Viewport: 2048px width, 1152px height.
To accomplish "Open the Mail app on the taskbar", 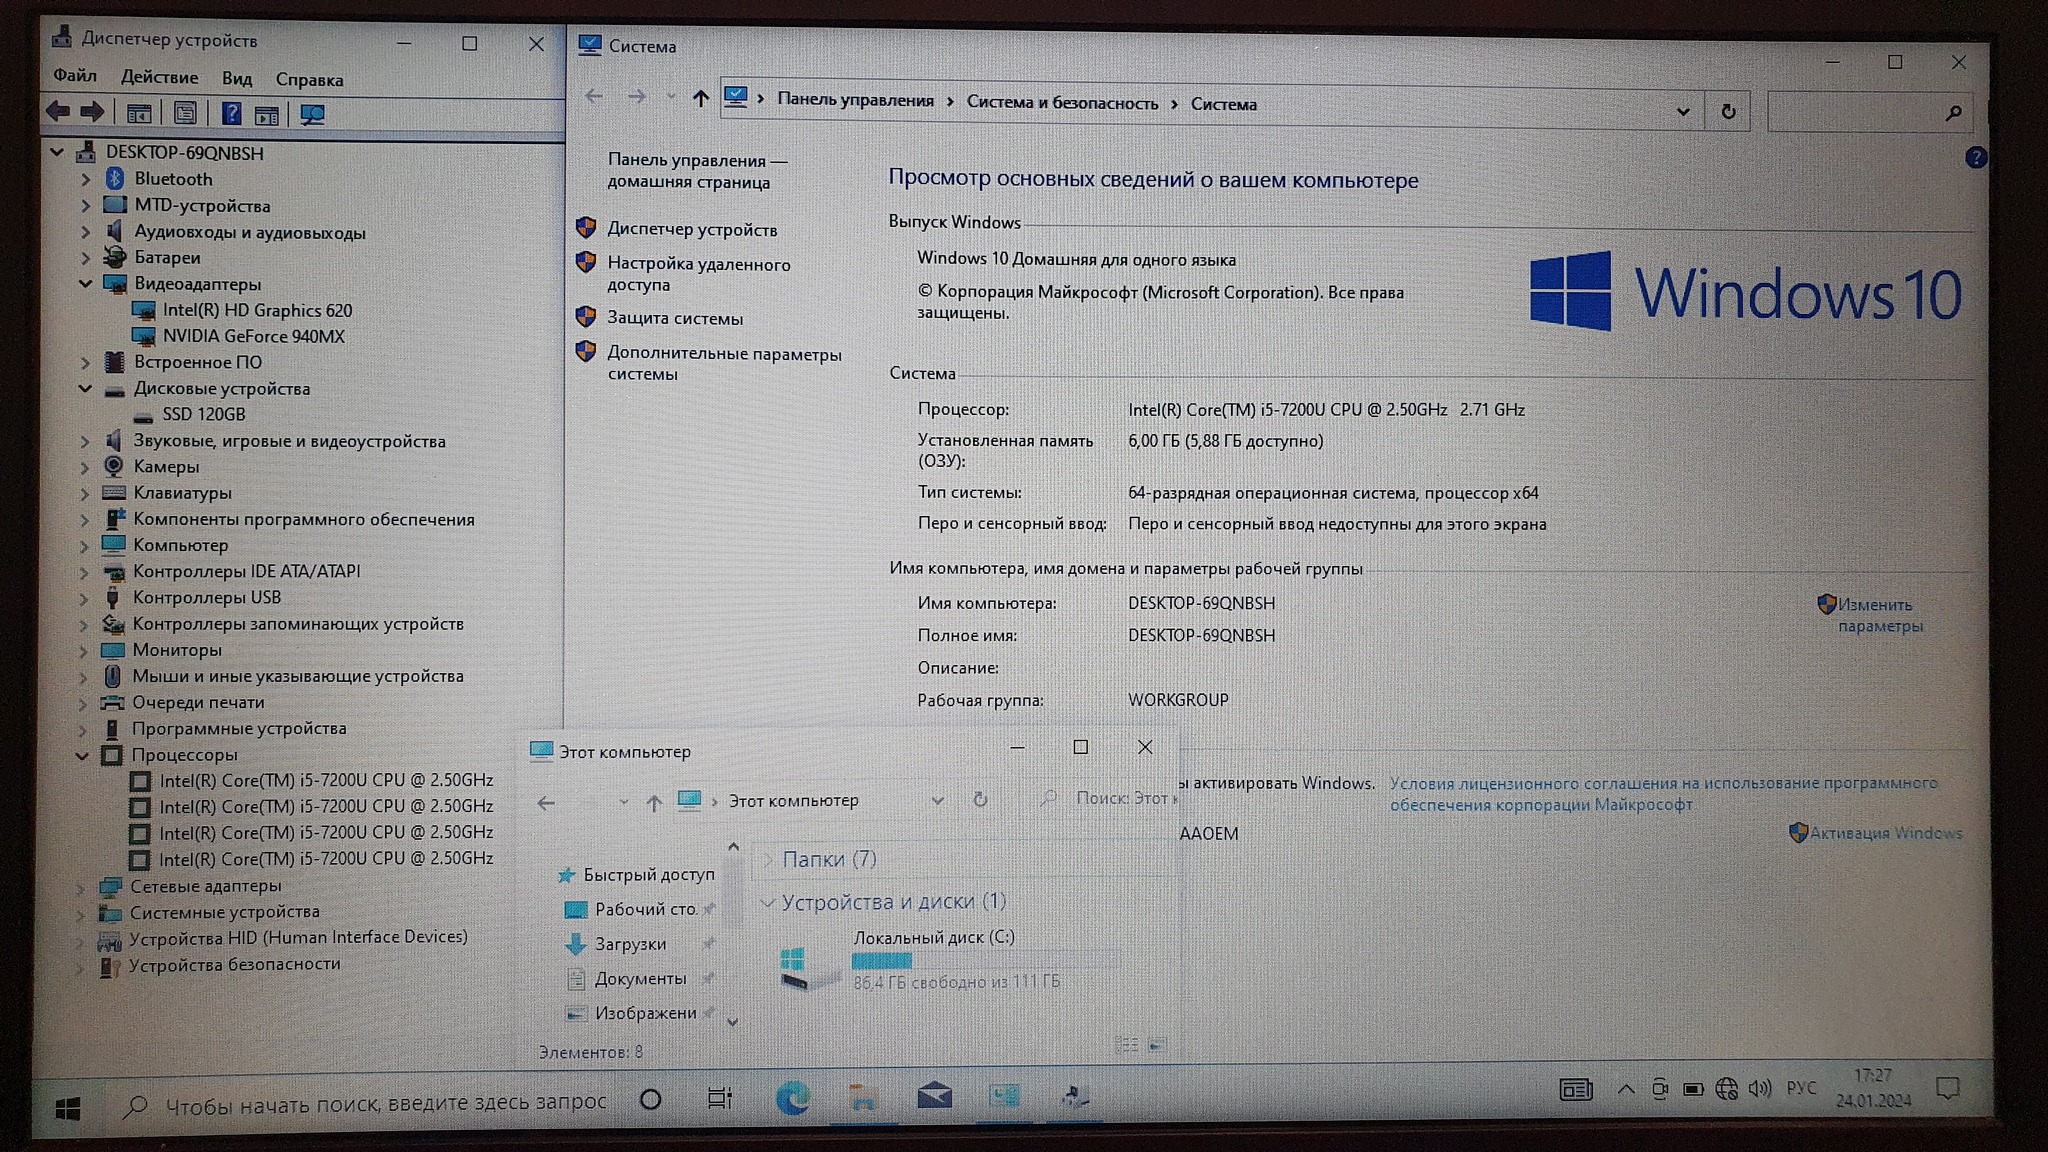I will click(x=934, y=1096).
